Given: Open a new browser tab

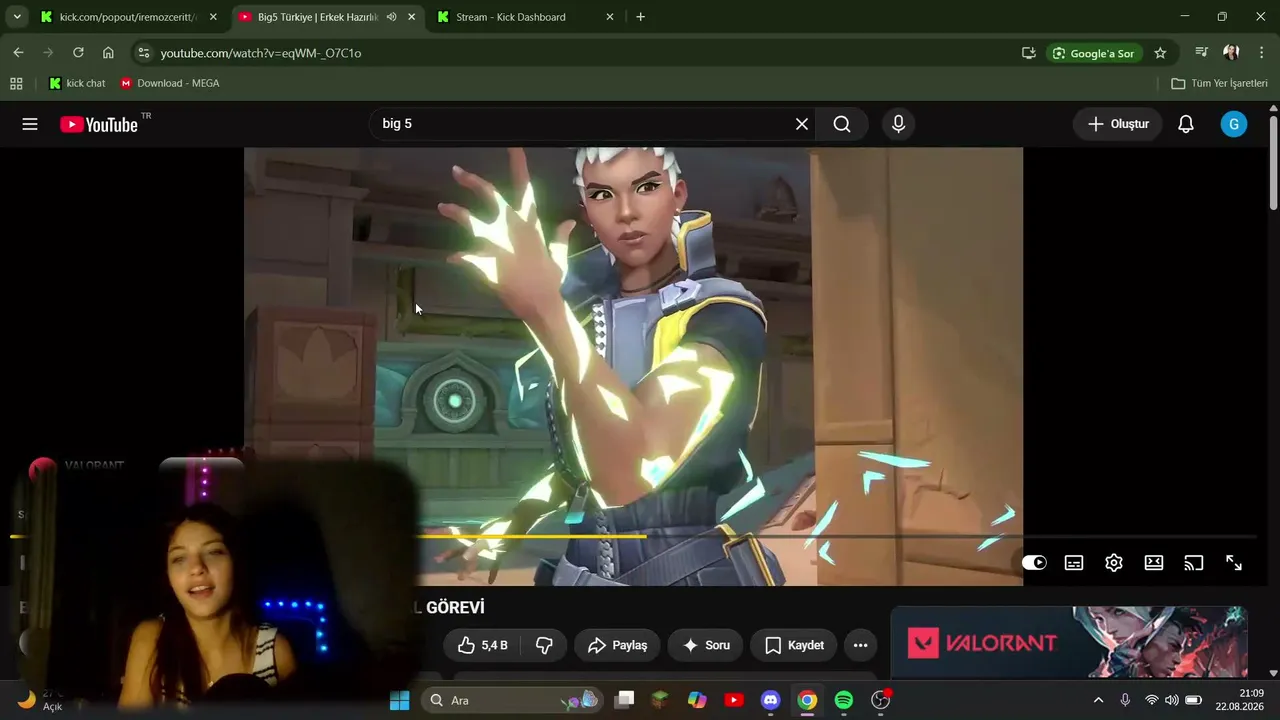Looking at the screenshot, I should [641, 17].
